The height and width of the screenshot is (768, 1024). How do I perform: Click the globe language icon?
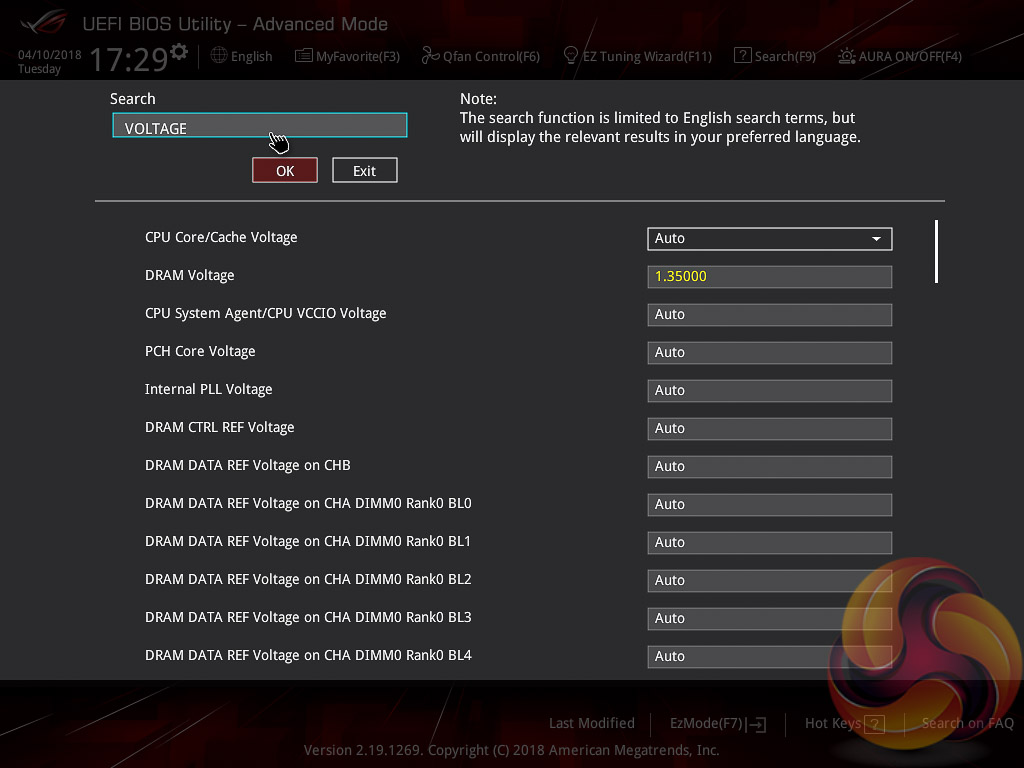(x=219, y=56)
